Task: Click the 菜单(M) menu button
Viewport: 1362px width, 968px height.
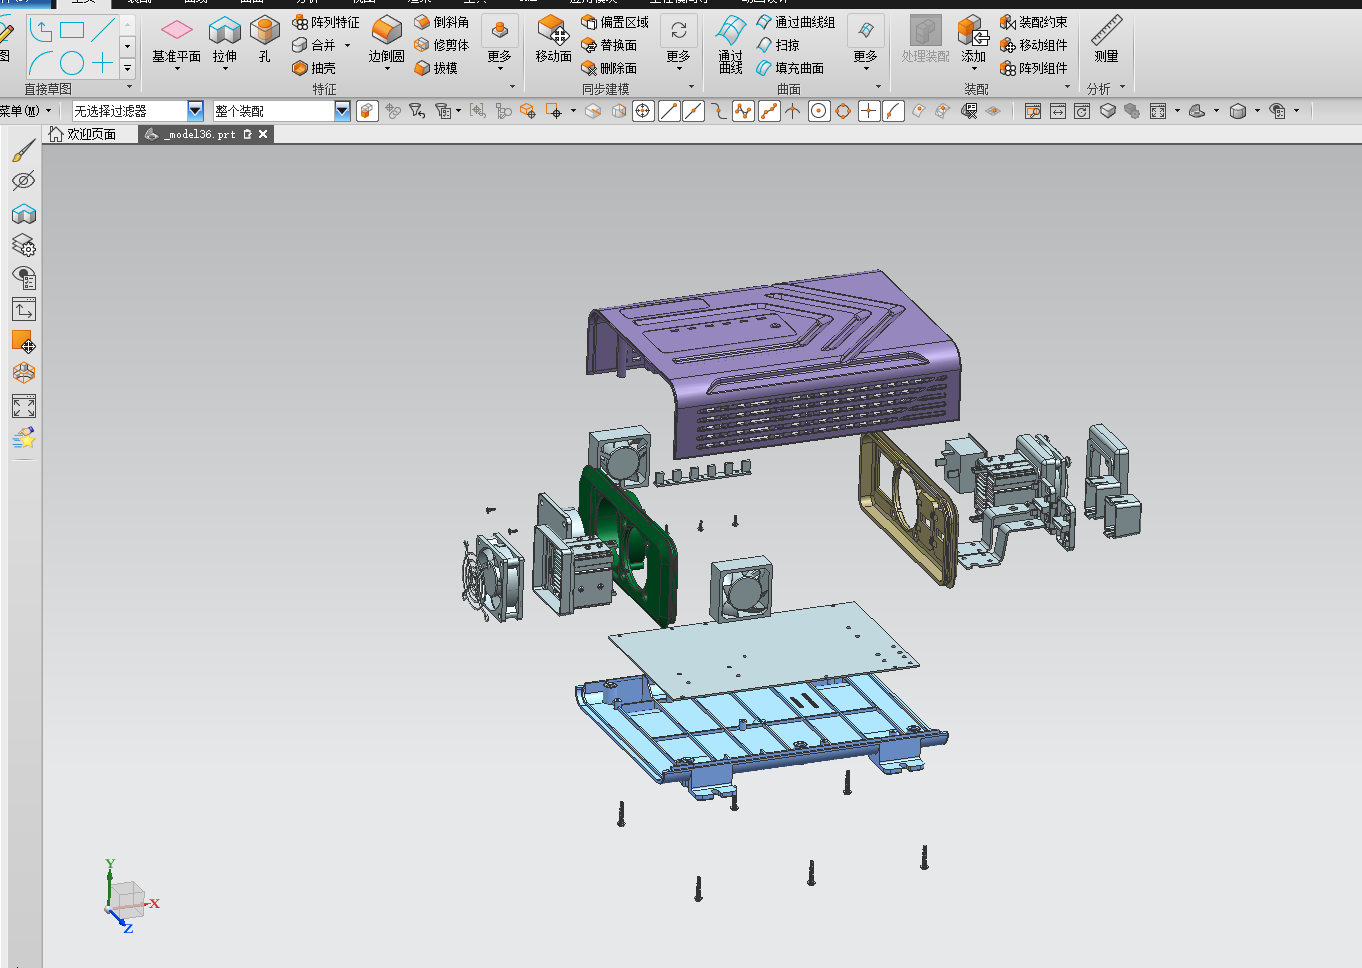Action: click(x=22, y=110)
